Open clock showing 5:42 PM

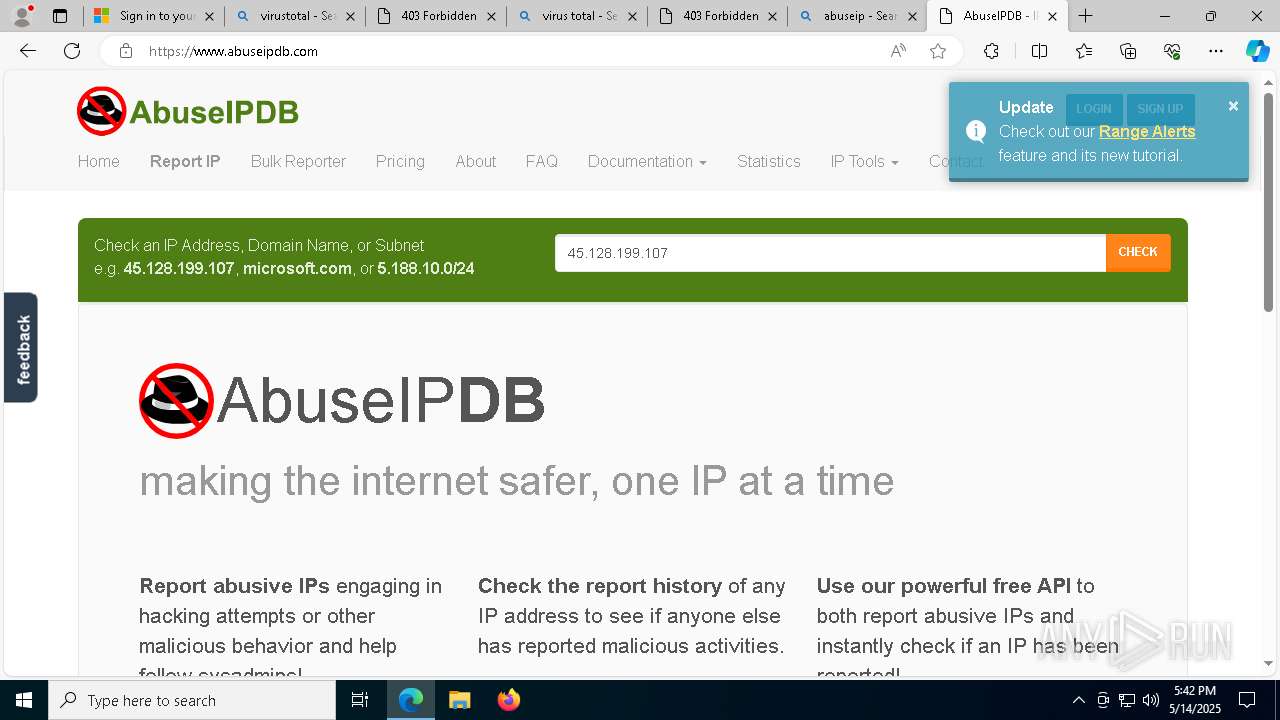point(1195,700)
